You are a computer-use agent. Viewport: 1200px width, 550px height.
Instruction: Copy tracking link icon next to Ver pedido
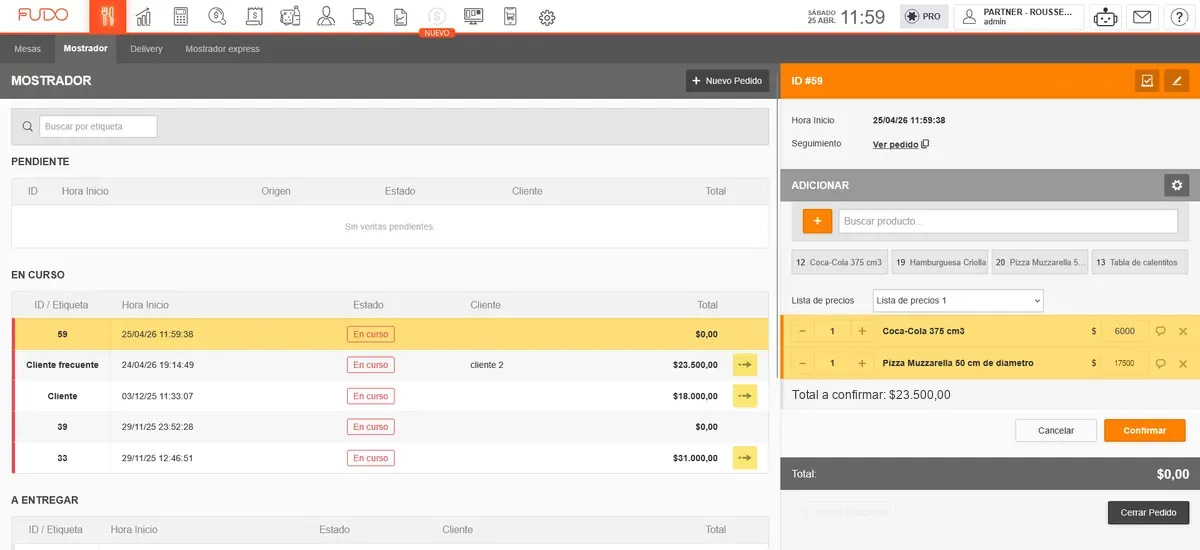click(x=925, y=144)
